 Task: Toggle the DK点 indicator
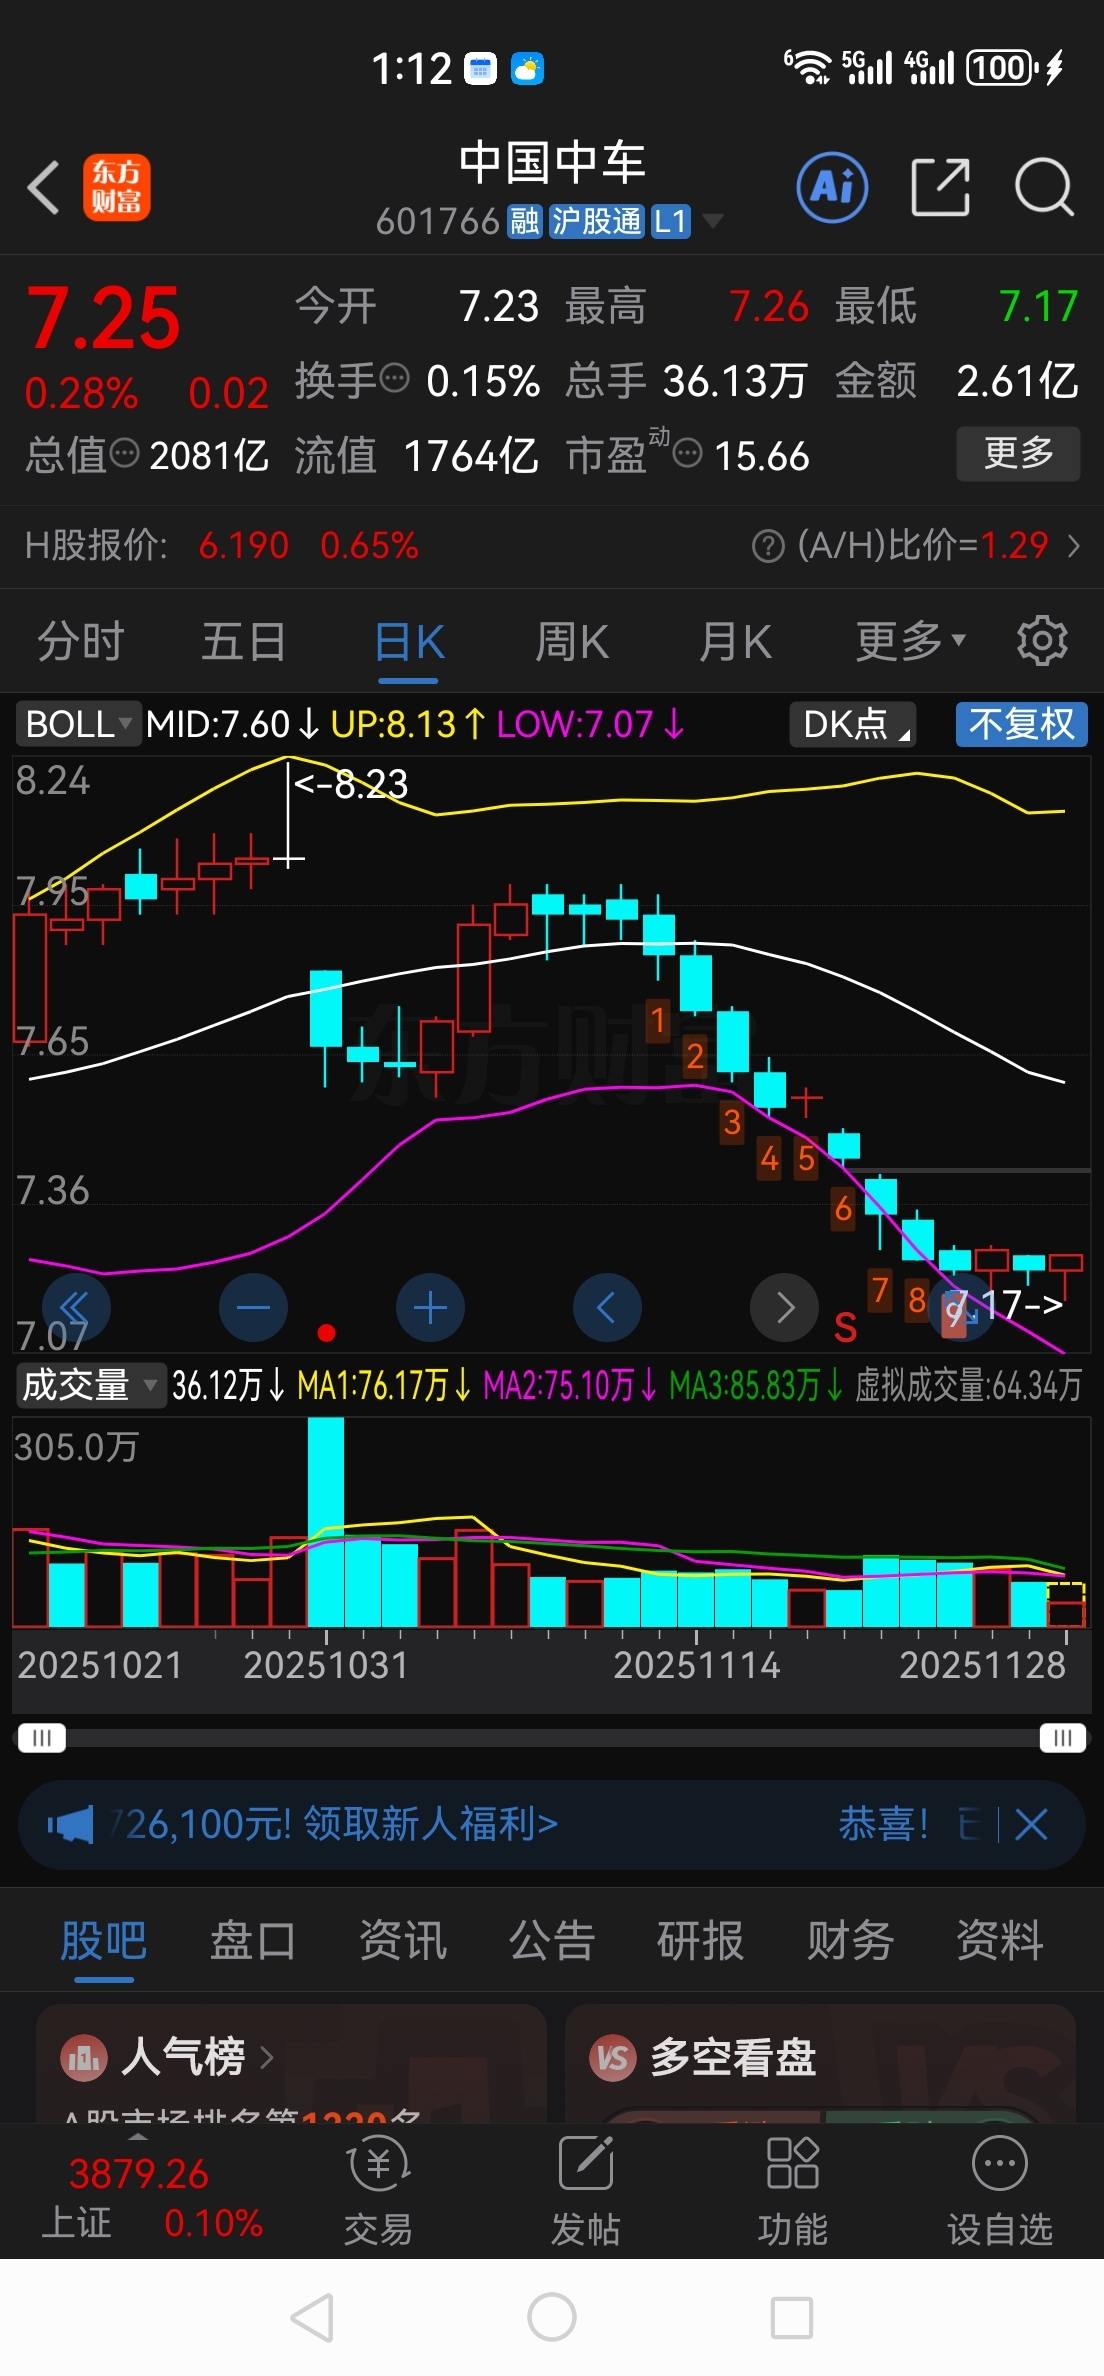(853, 724)
